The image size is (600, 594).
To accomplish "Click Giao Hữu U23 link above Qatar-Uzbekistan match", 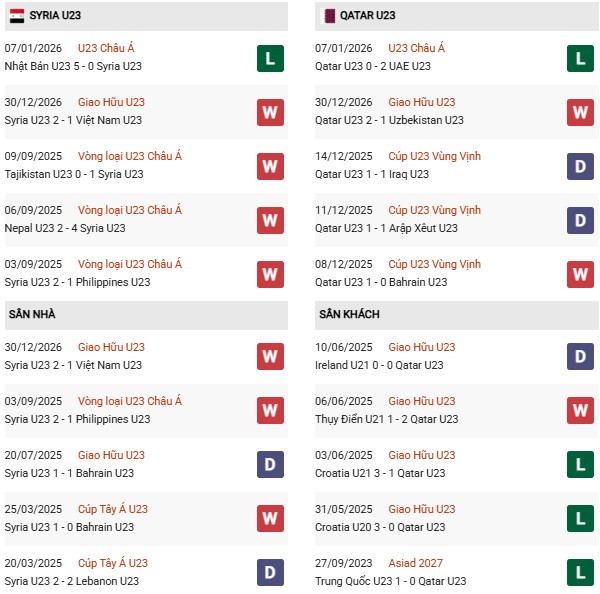I will [x=421, y=102].
